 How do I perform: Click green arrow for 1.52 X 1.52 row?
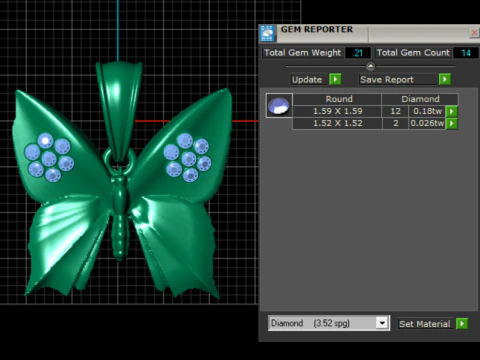pyautogui.click(x=452, y=124)
